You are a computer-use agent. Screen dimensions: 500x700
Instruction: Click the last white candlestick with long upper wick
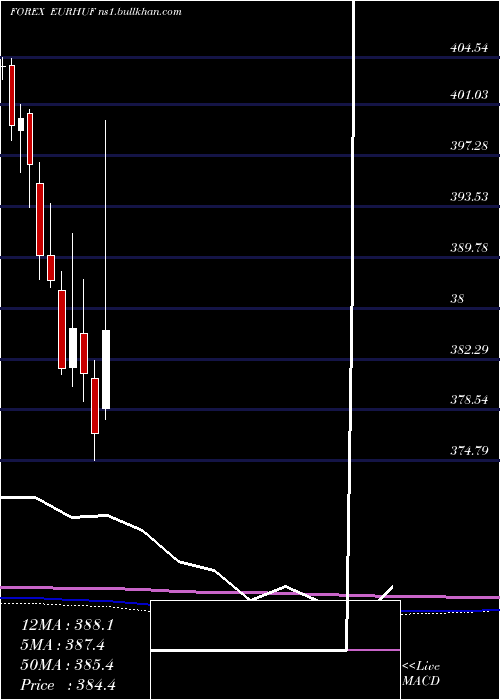click(106, 369)
